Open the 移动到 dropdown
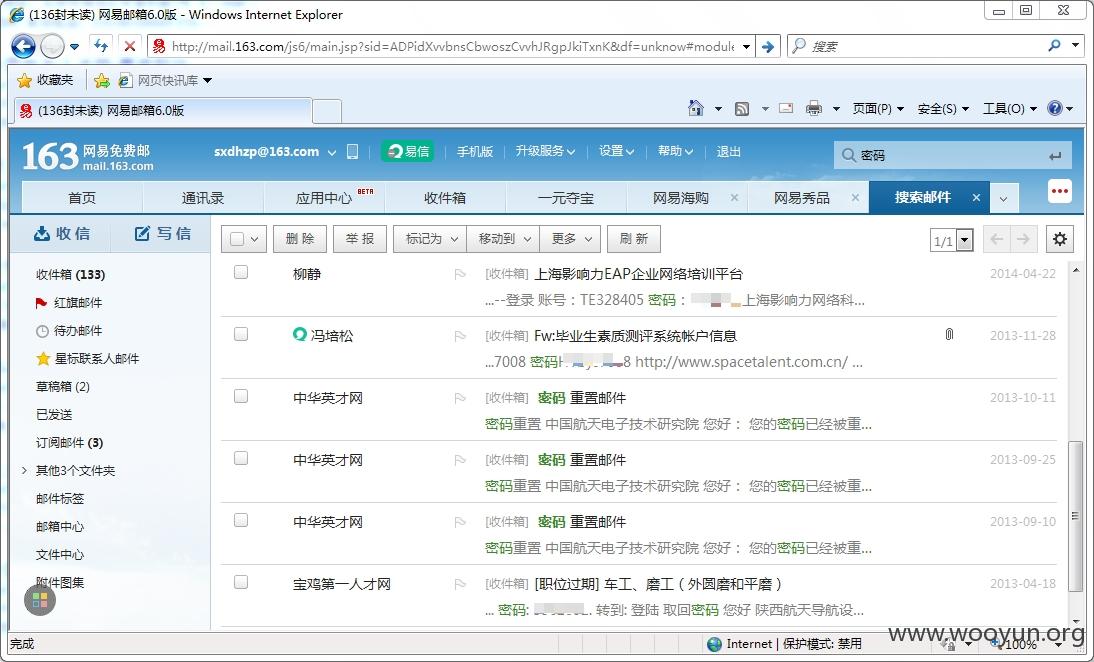Viewport: 1094px width, 662px height. pyautogui.click(x=503, y=239)
